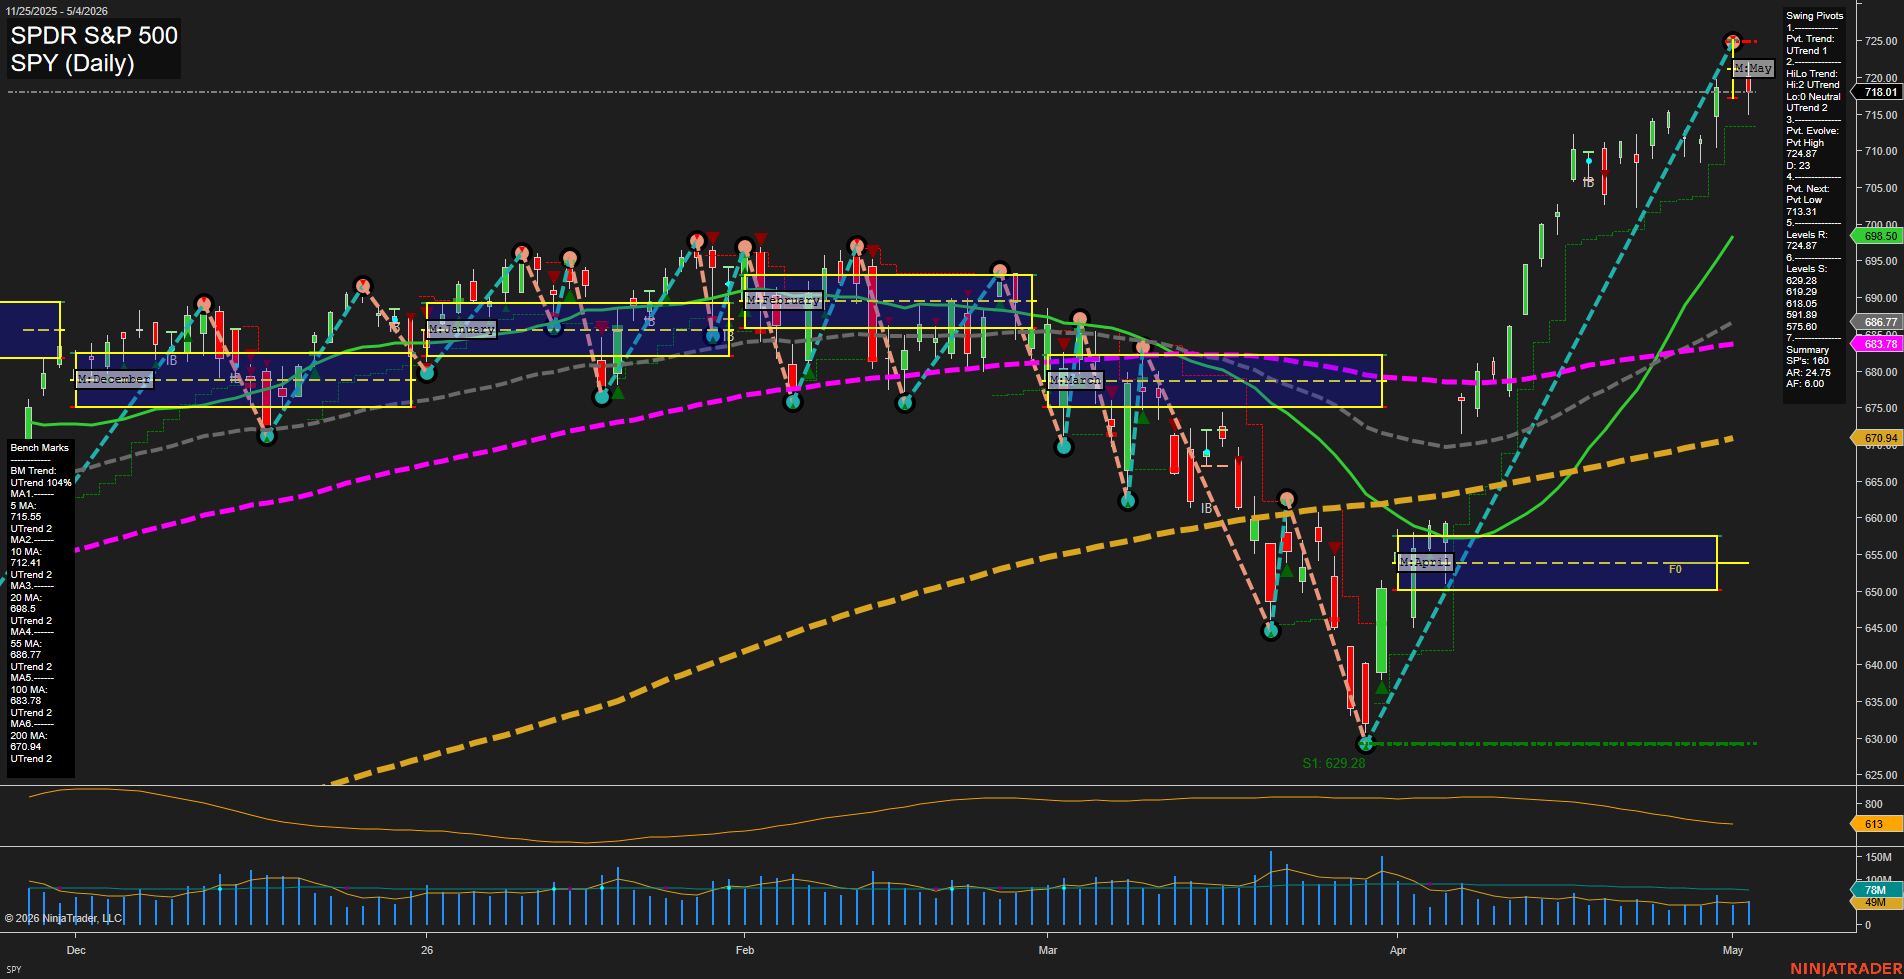Select the M:December monthly range label
This screenshot has width=1904, height=979.
(x=114, y=379)
